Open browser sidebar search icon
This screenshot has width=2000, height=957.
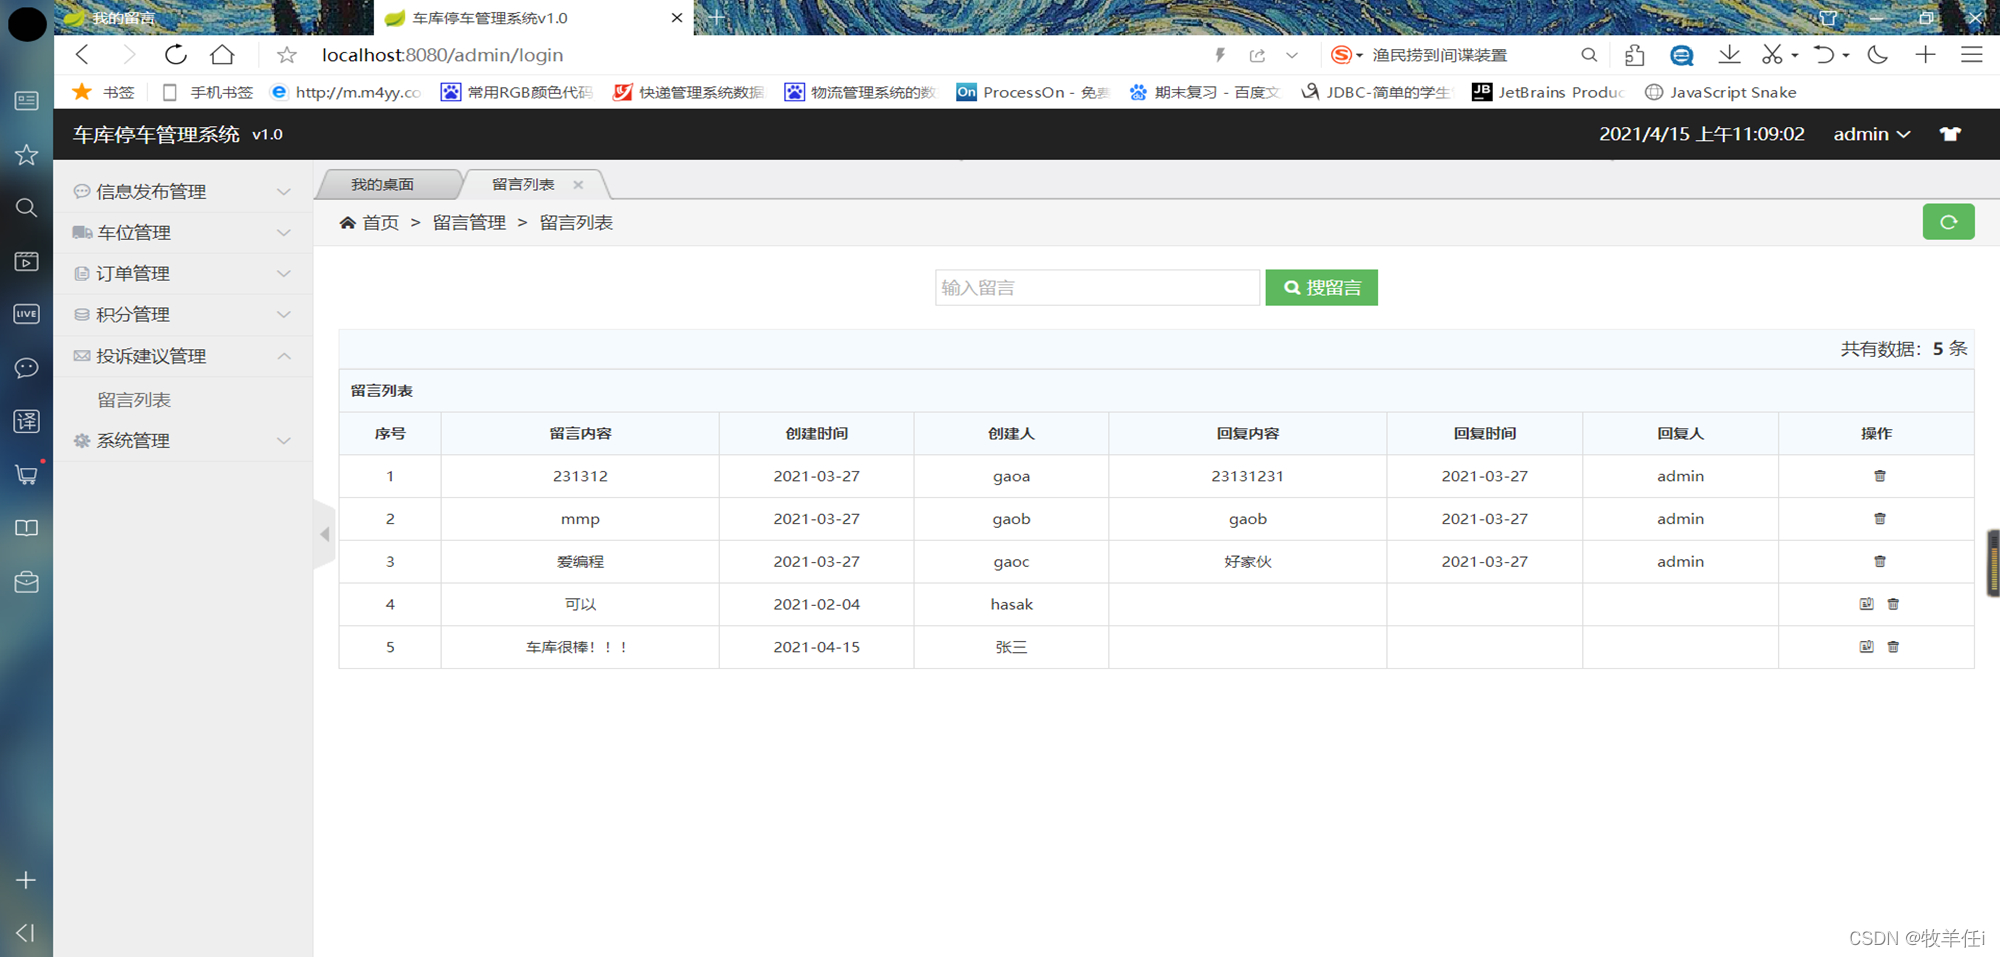[27, 208]
